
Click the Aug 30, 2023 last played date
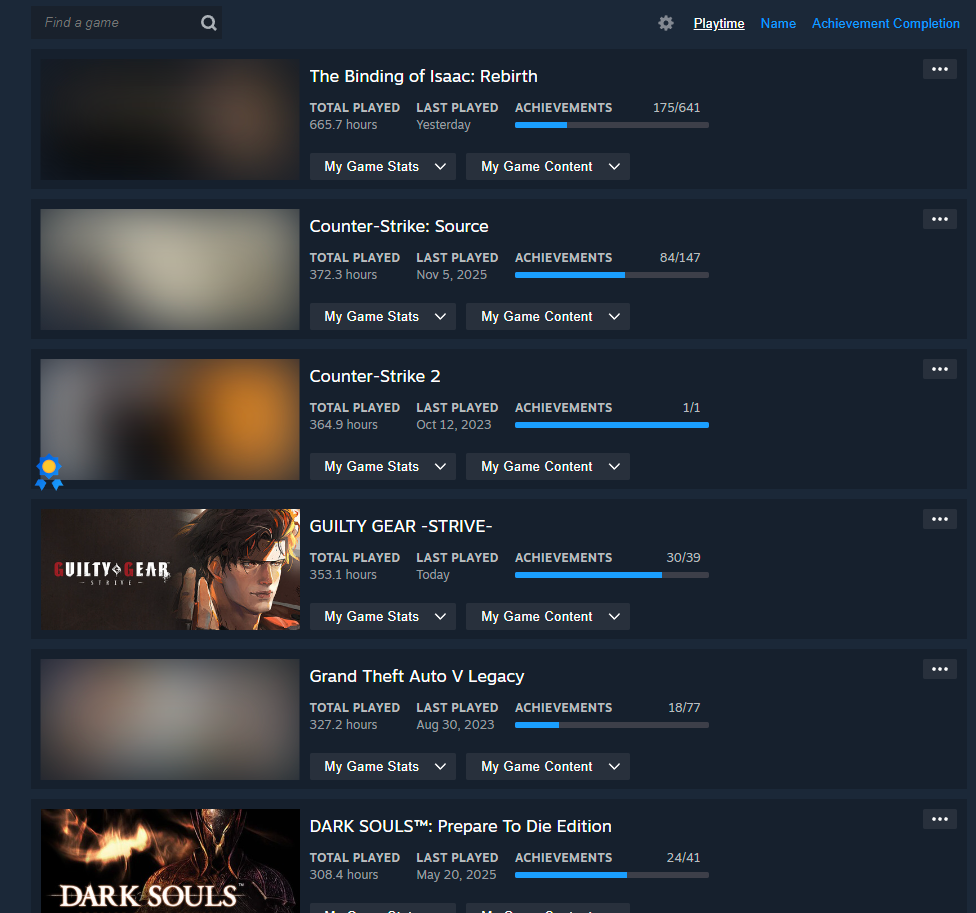tap(455, 725)
